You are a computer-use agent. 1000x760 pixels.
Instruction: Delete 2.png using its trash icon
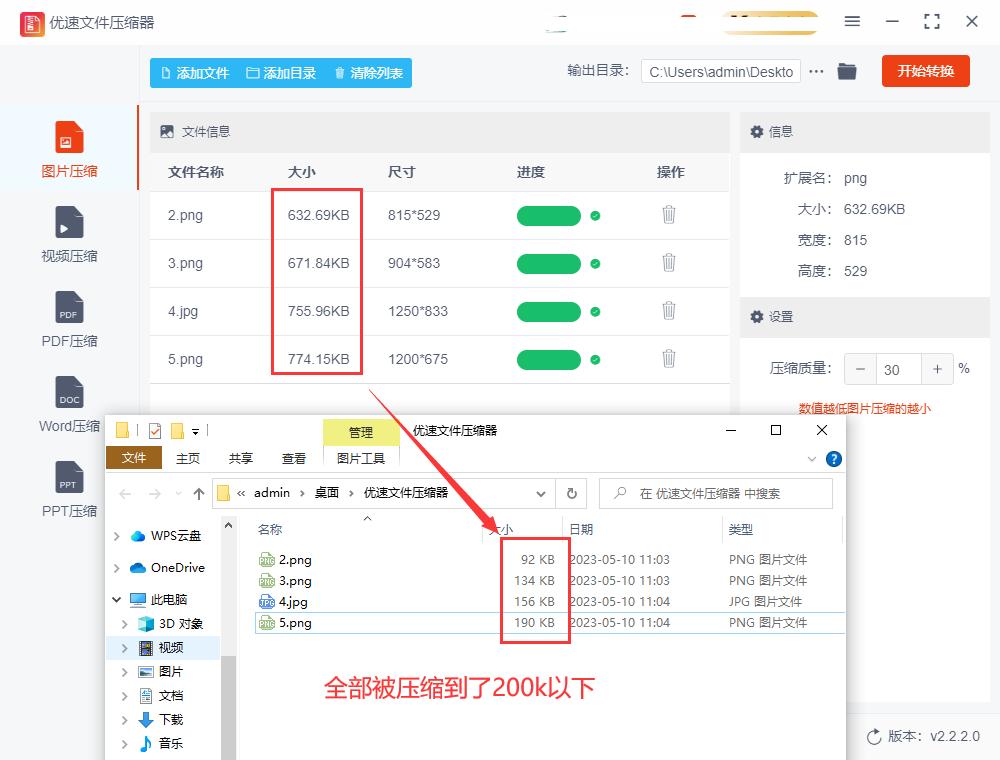tap(668, 215)
